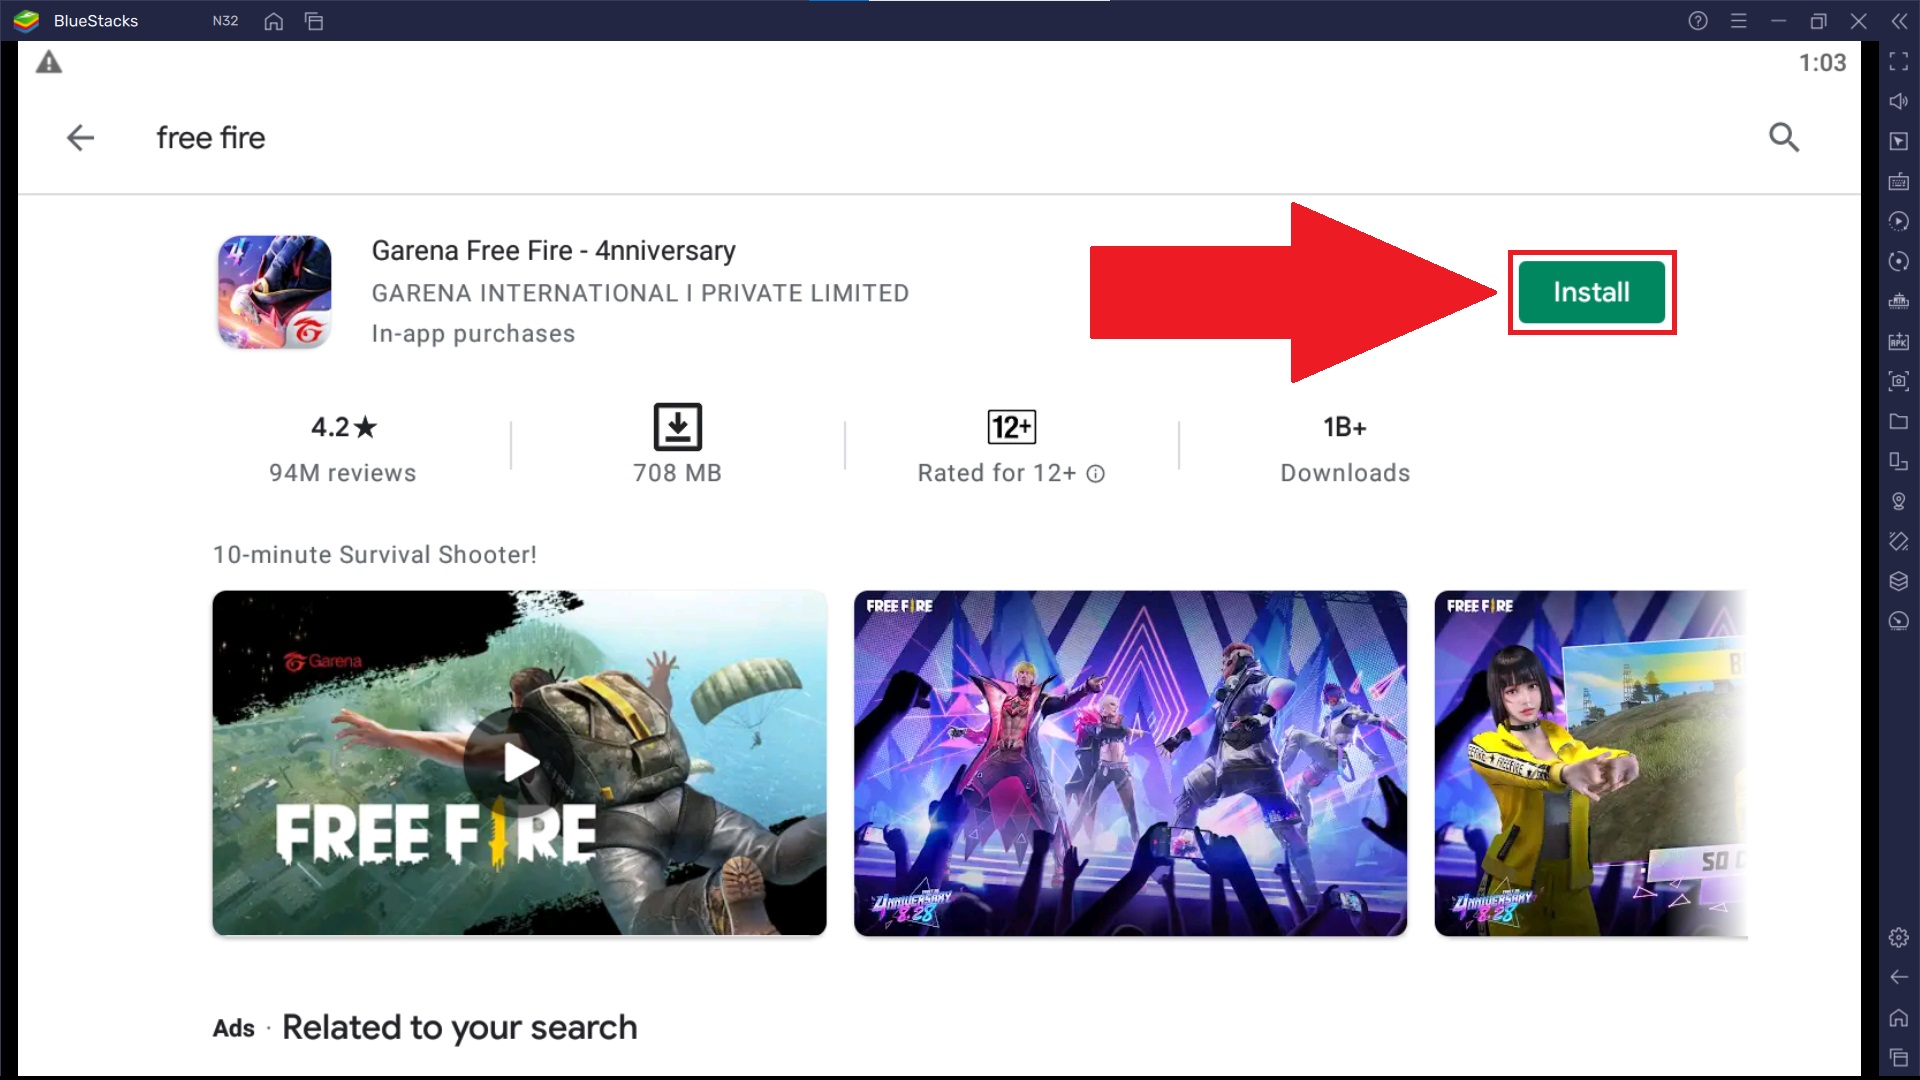Viewport: 1920px width, 1080px height.
Task: Open the Garena Free Fire - 4nniversary title
Action: [553, 250]
